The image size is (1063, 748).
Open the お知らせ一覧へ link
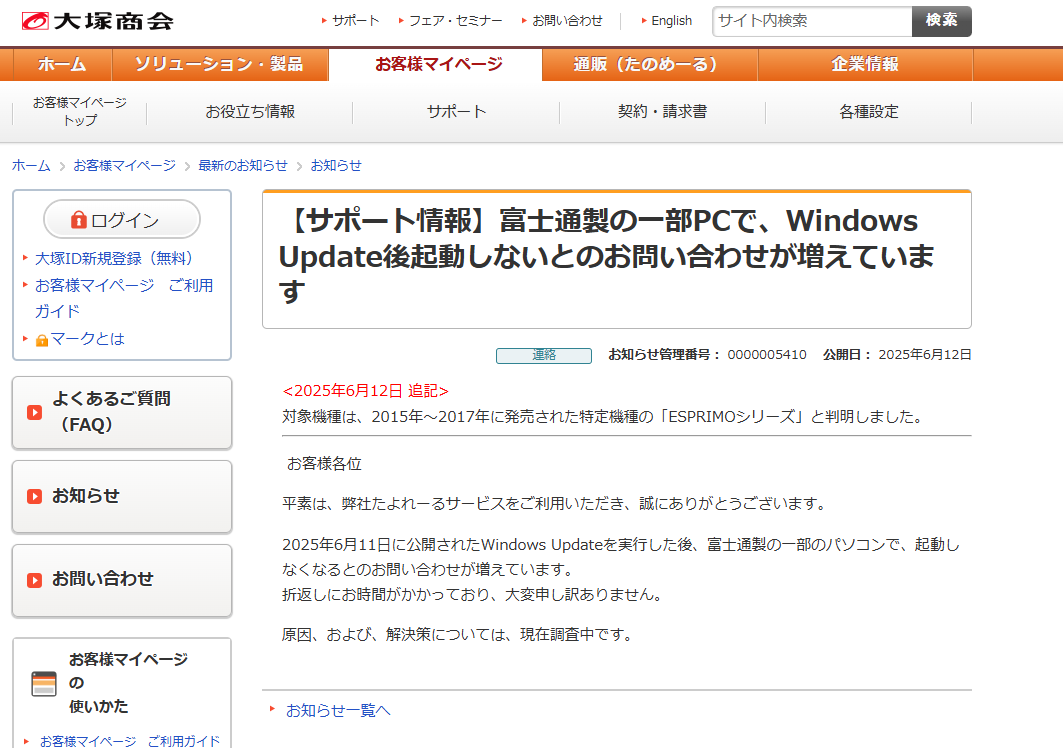click(338, 711)
